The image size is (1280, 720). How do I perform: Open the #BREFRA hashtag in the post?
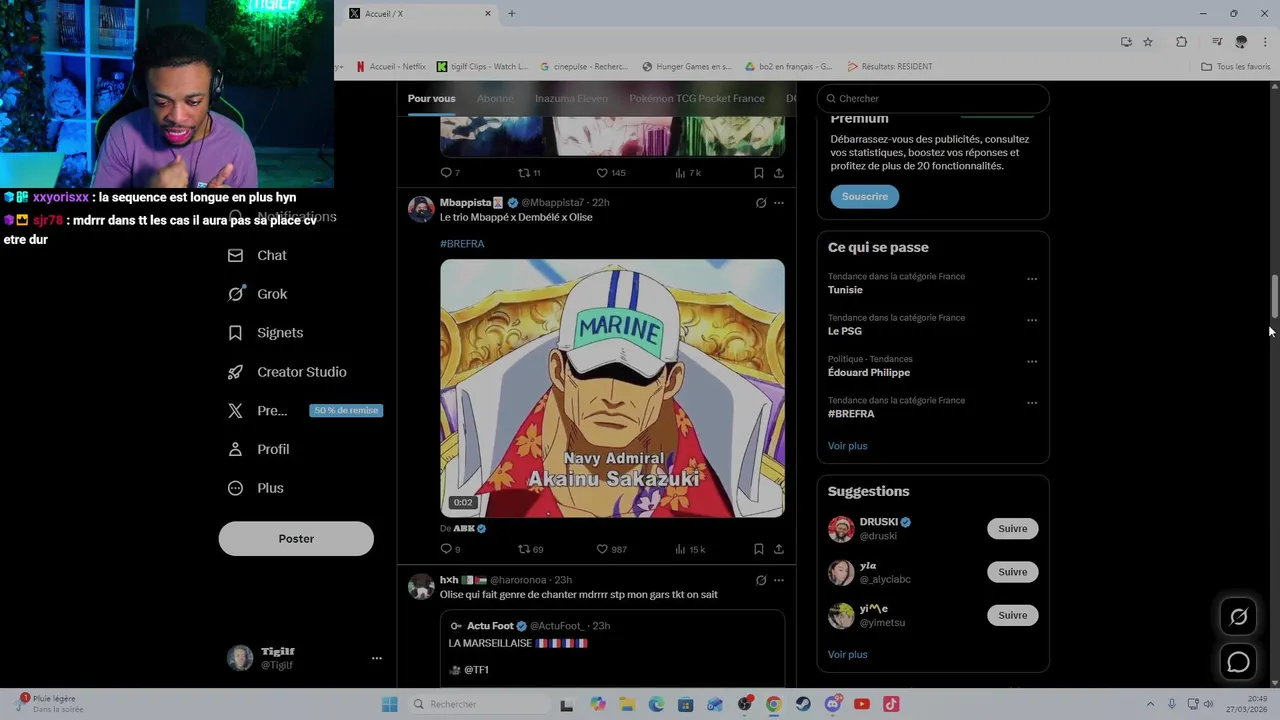point(462,244)
